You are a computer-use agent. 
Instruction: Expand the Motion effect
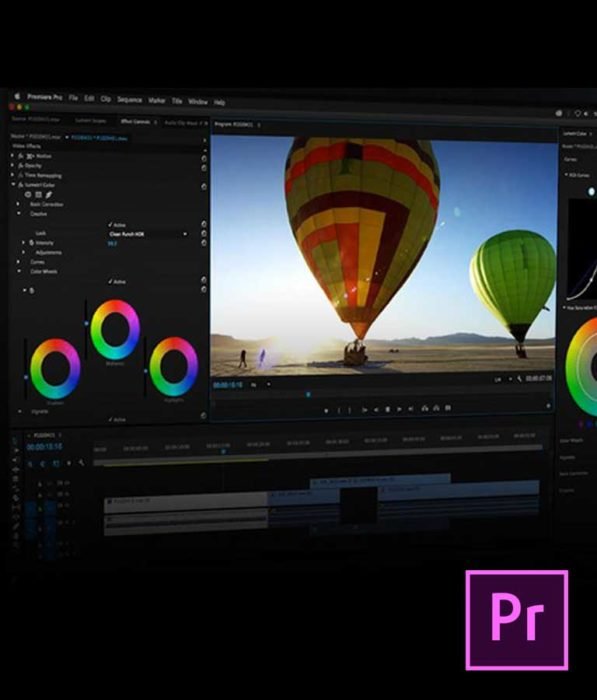pos(13,156)
